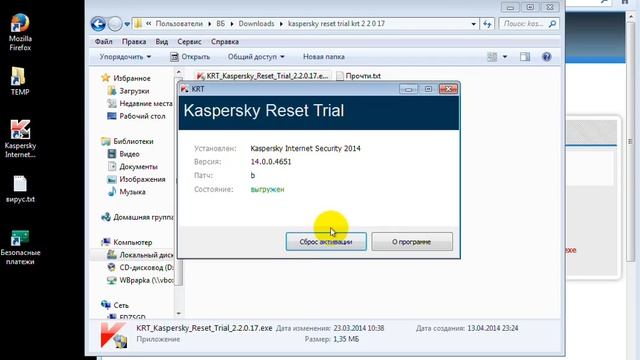Open the Файл menu
Screen dimensions: 640x360
[103, 42]
